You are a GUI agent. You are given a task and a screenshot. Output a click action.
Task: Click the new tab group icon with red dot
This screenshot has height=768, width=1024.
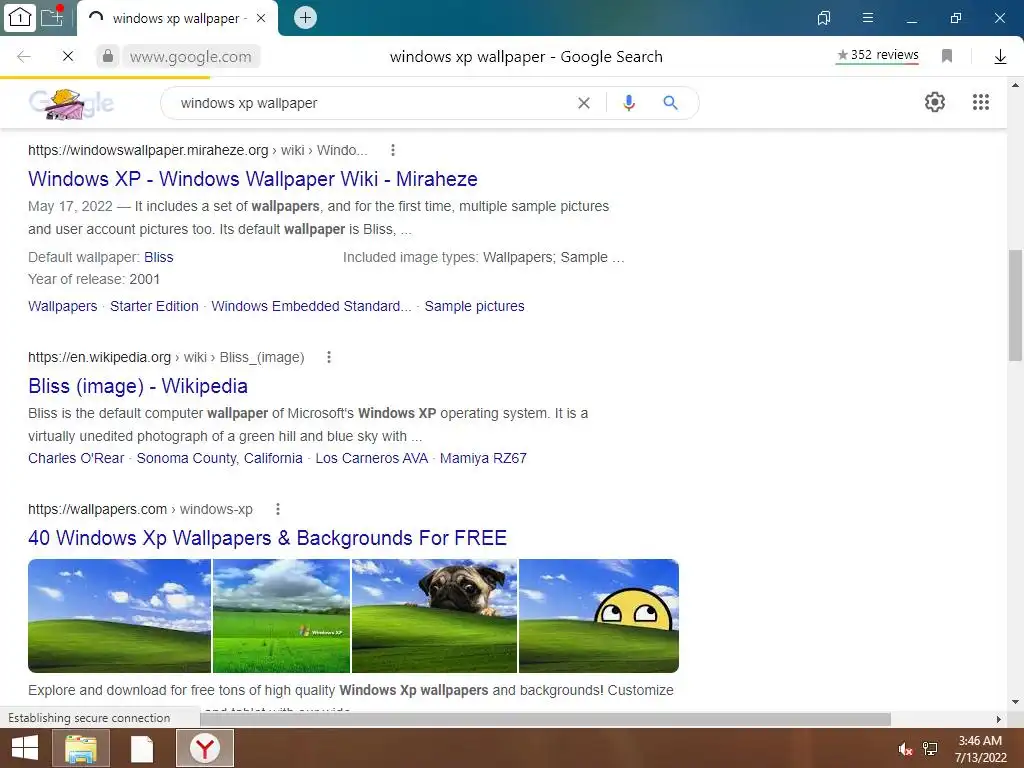point(52,16)
